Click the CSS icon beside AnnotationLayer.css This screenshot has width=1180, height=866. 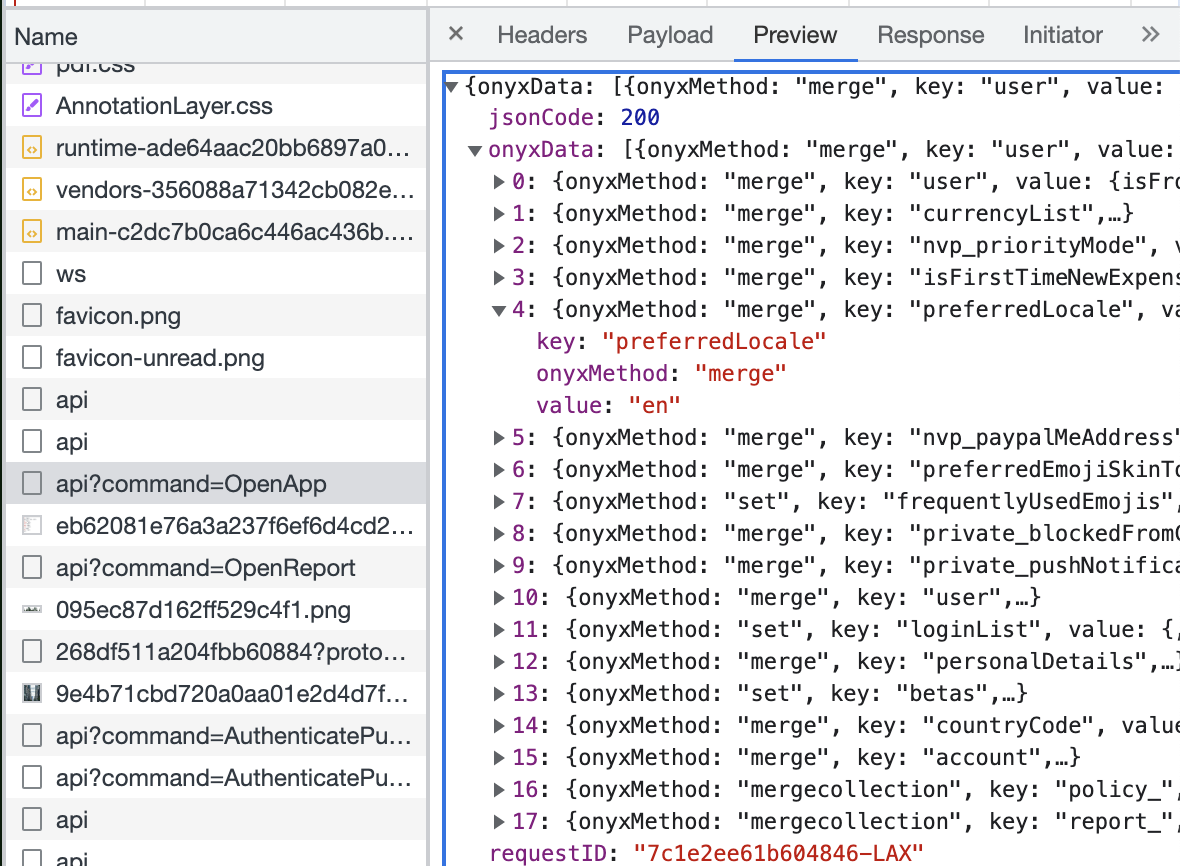click(x=32, y=105)
